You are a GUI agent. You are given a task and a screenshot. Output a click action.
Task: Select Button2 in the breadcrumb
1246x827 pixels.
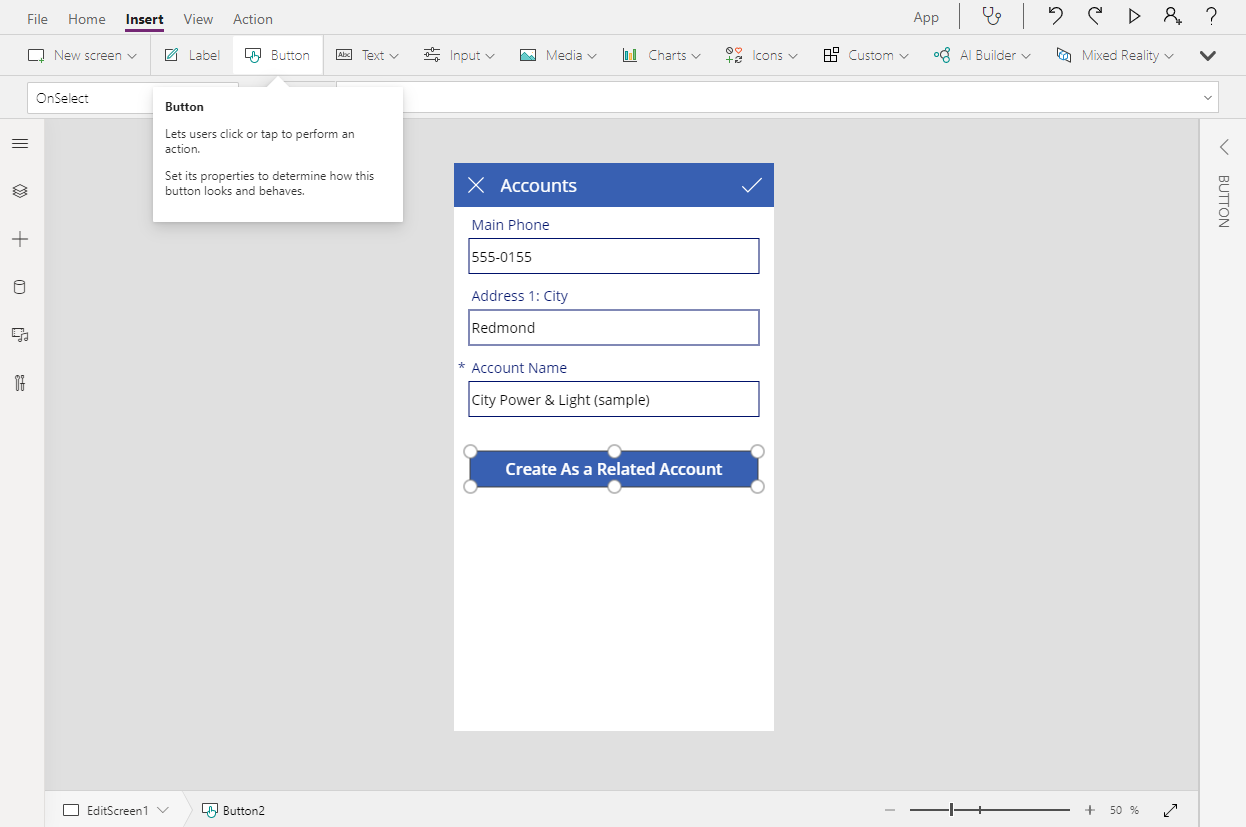pyautogui.click(x=234, y=810)
